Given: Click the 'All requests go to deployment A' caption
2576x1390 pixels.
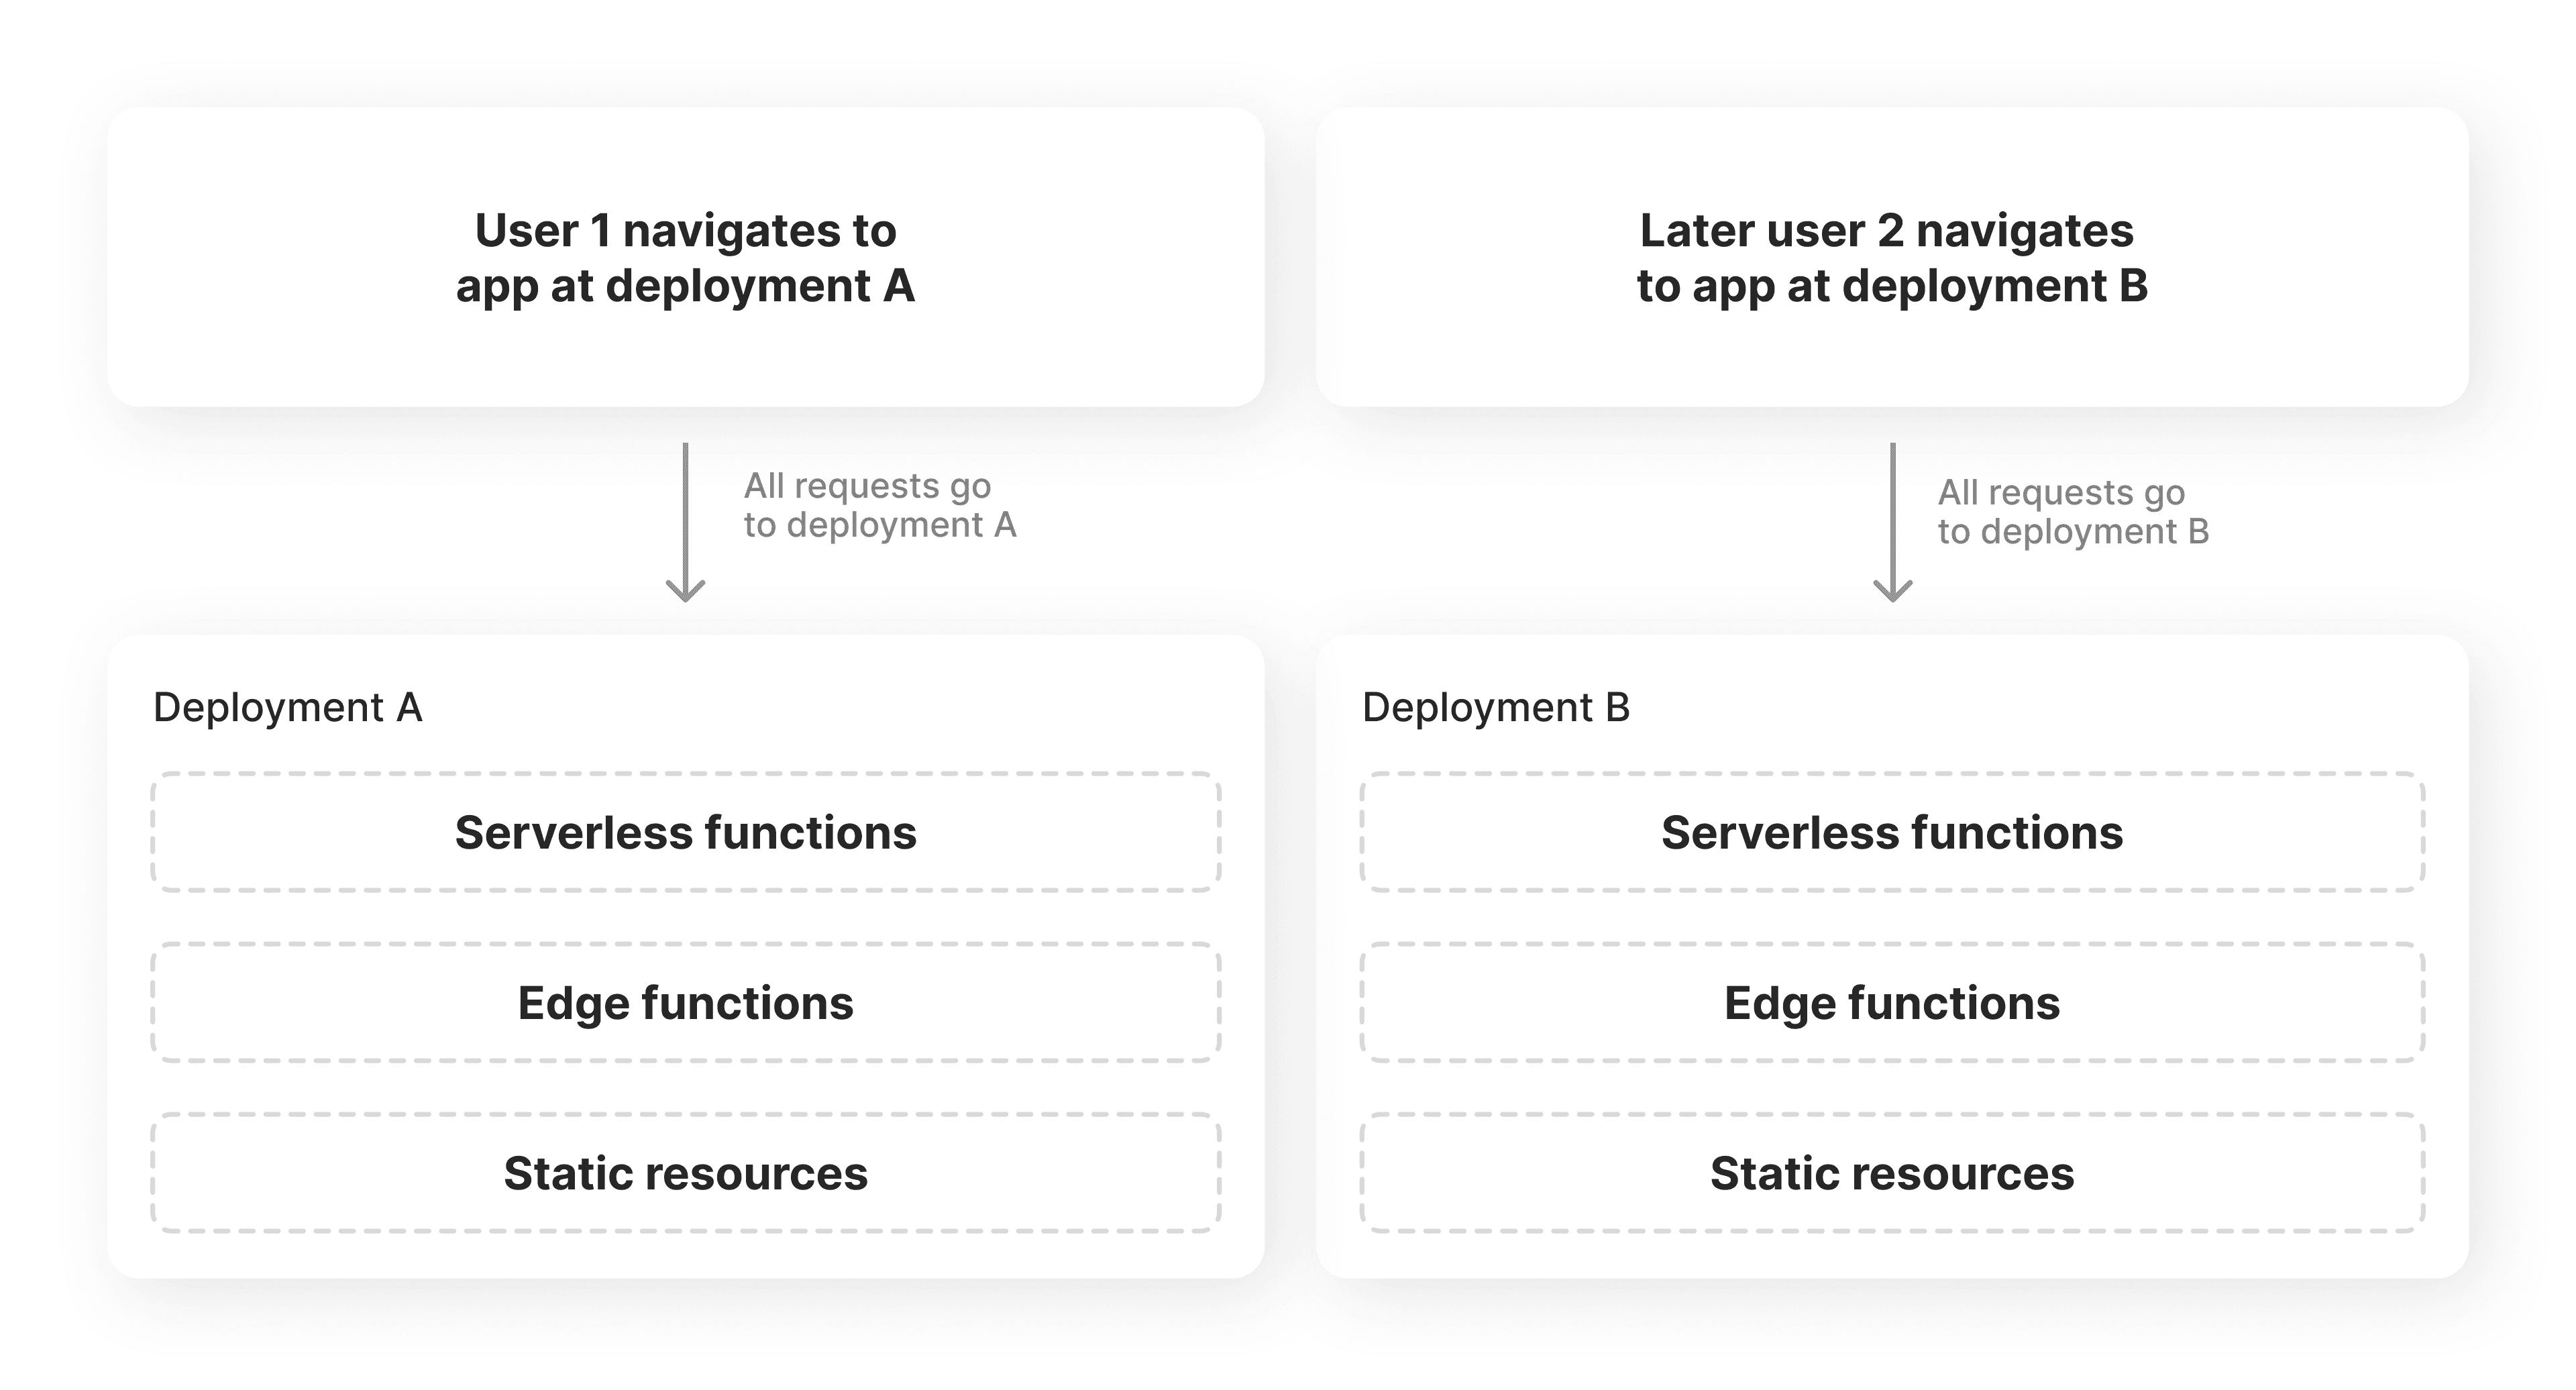Looking at the screenshot, I should pyautogui.click(x=880, y=505).
